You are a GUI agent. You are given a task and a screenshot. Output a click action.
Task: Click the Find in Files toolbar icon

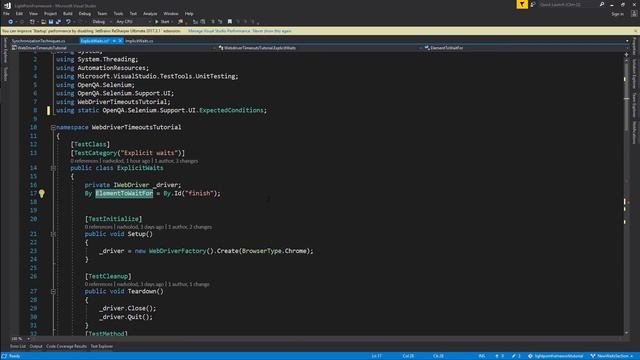(x=180, y=22)
